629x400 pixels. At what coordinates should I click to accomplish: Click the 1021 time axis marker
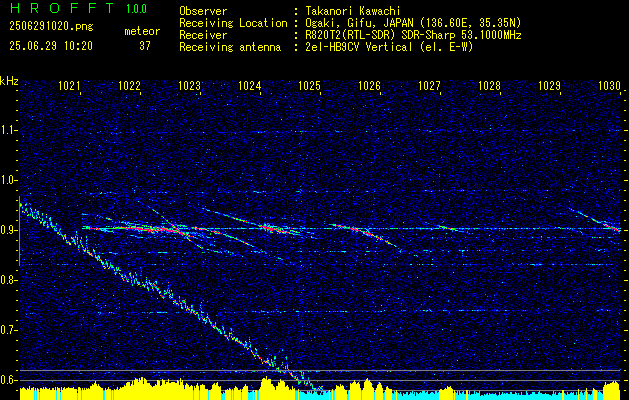[69, 86]
